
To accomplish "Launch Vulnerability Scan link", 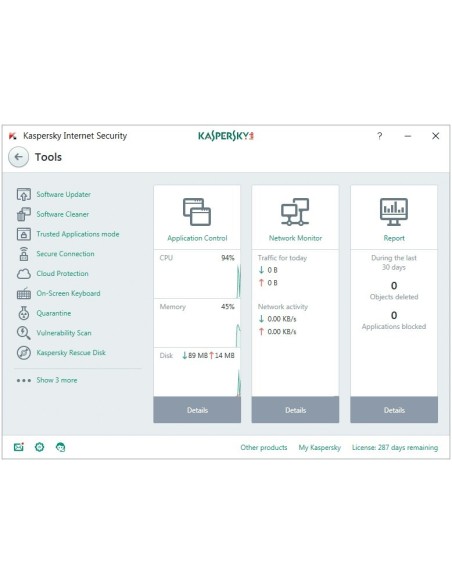I will click(64, 333).
